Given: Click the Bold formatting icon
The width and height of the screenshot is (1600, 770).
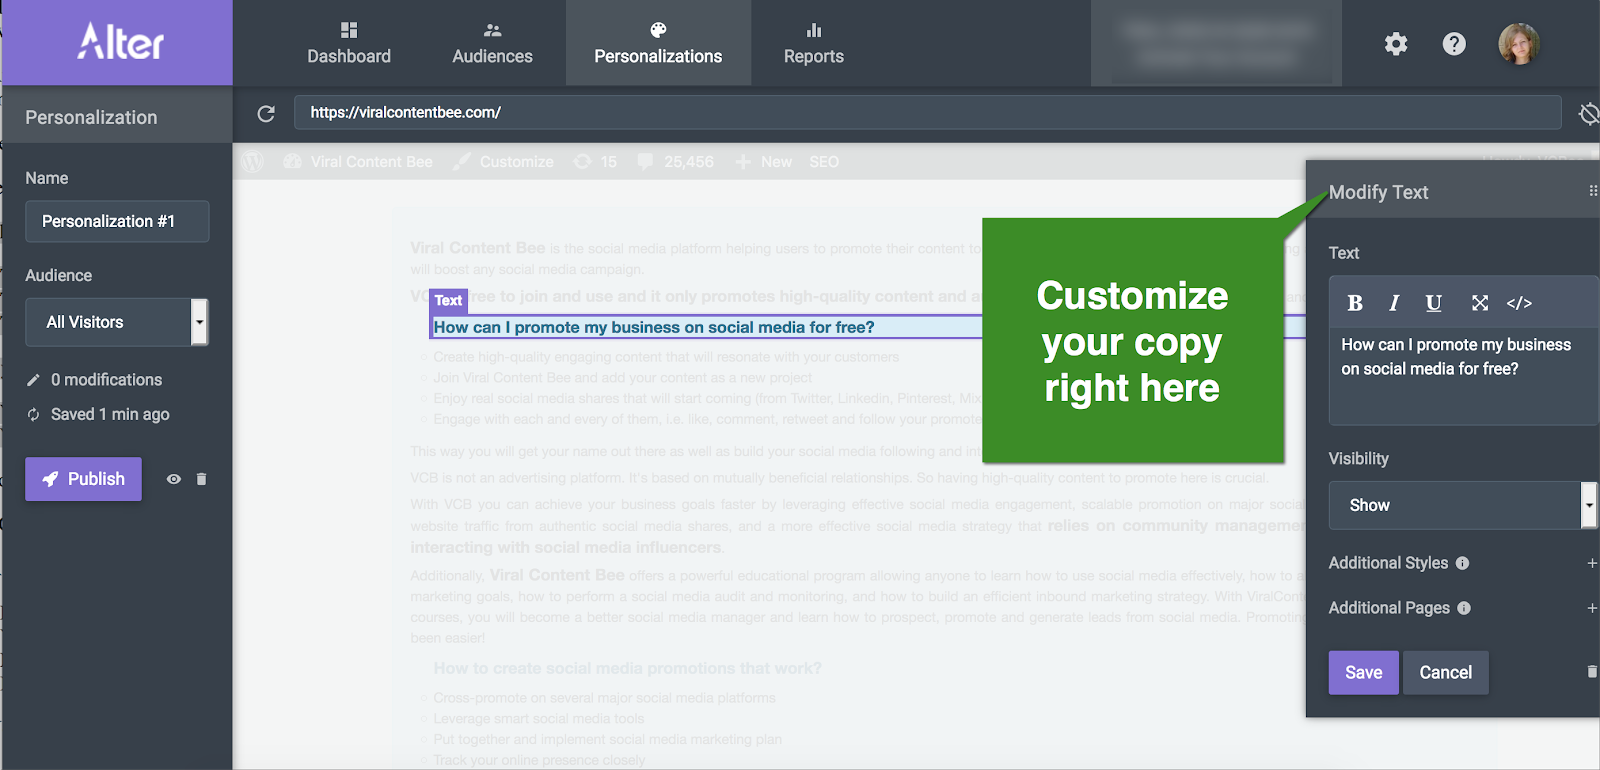Looking at the screenshot, I should (1355, 303).
